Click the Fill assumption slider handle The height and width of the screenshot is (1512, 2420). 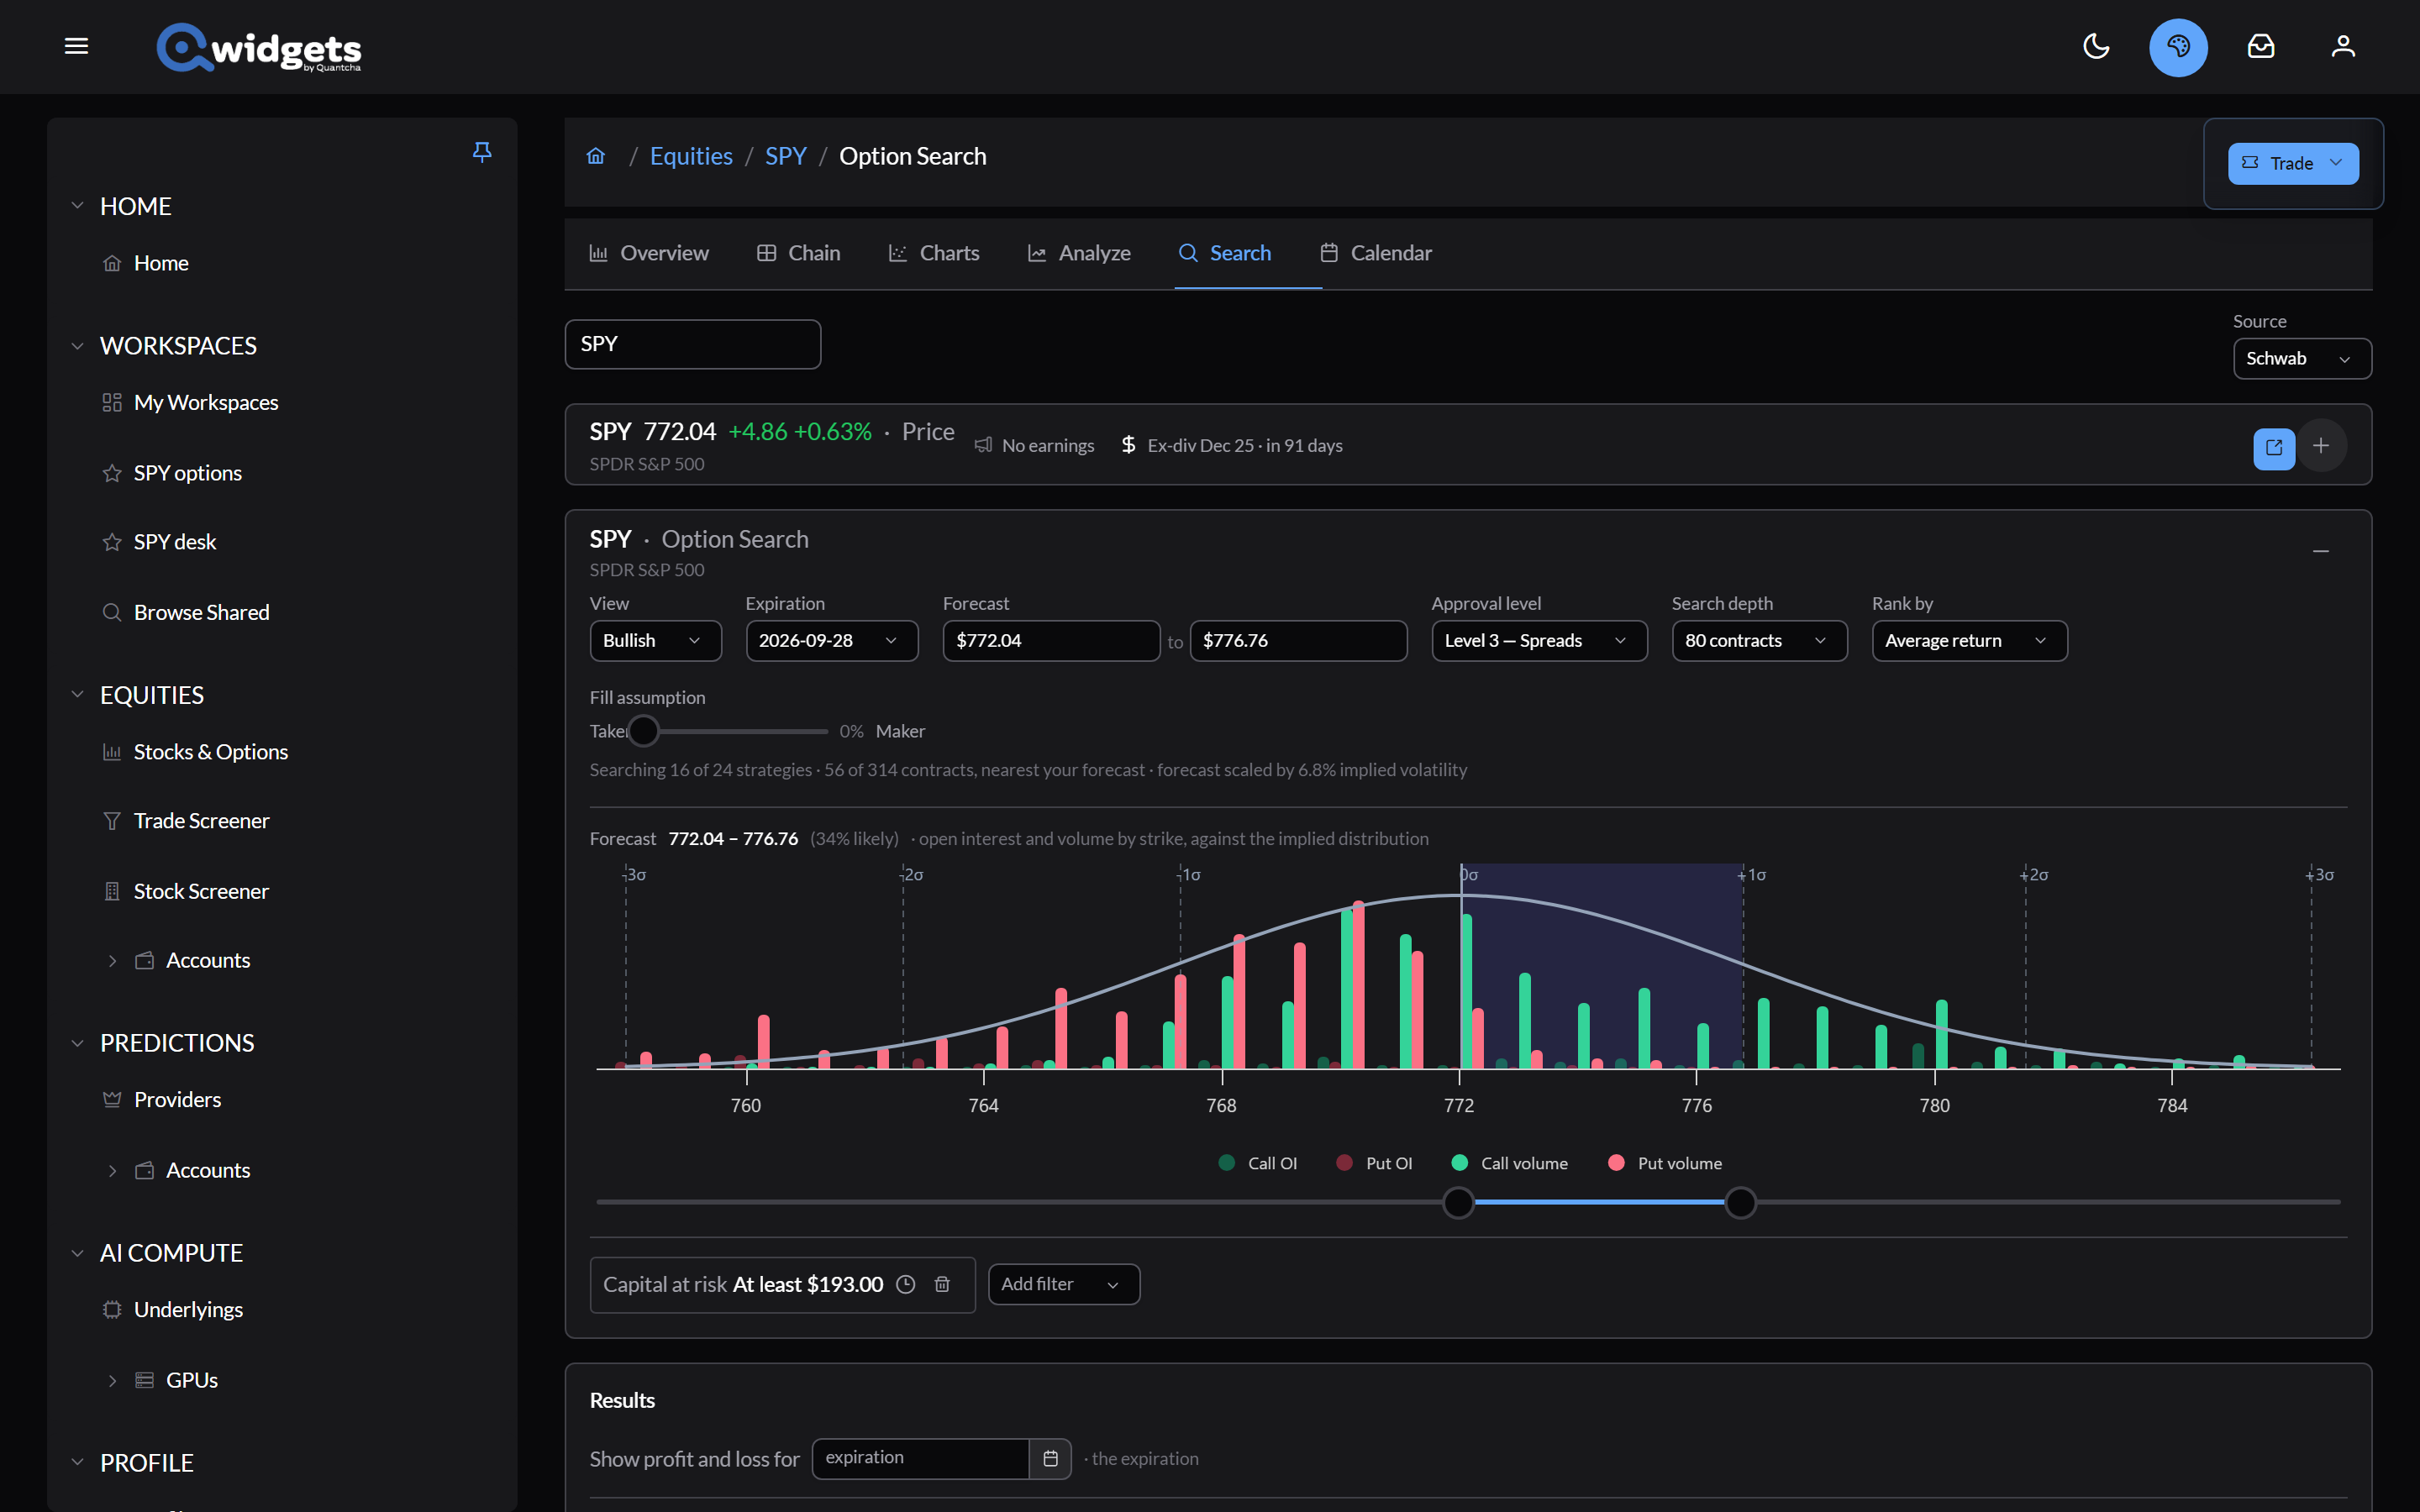pyautogui.click(x=643, y=732)
